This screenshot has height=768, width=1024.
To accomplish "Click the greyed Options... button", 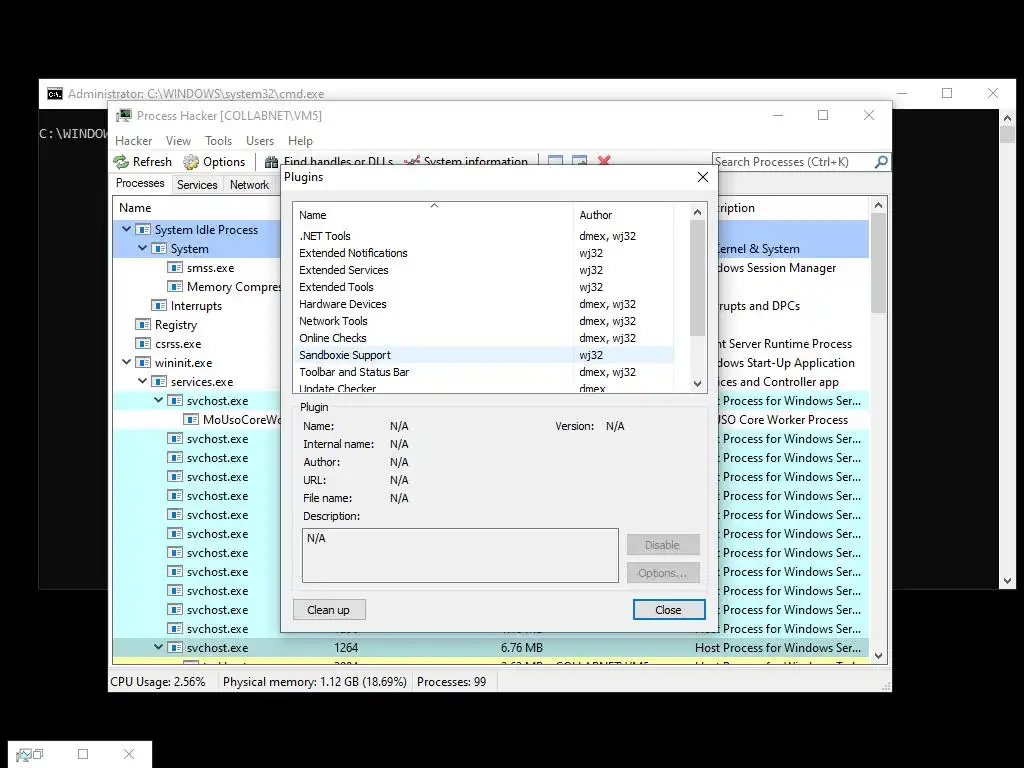I will tap(662, 573).
